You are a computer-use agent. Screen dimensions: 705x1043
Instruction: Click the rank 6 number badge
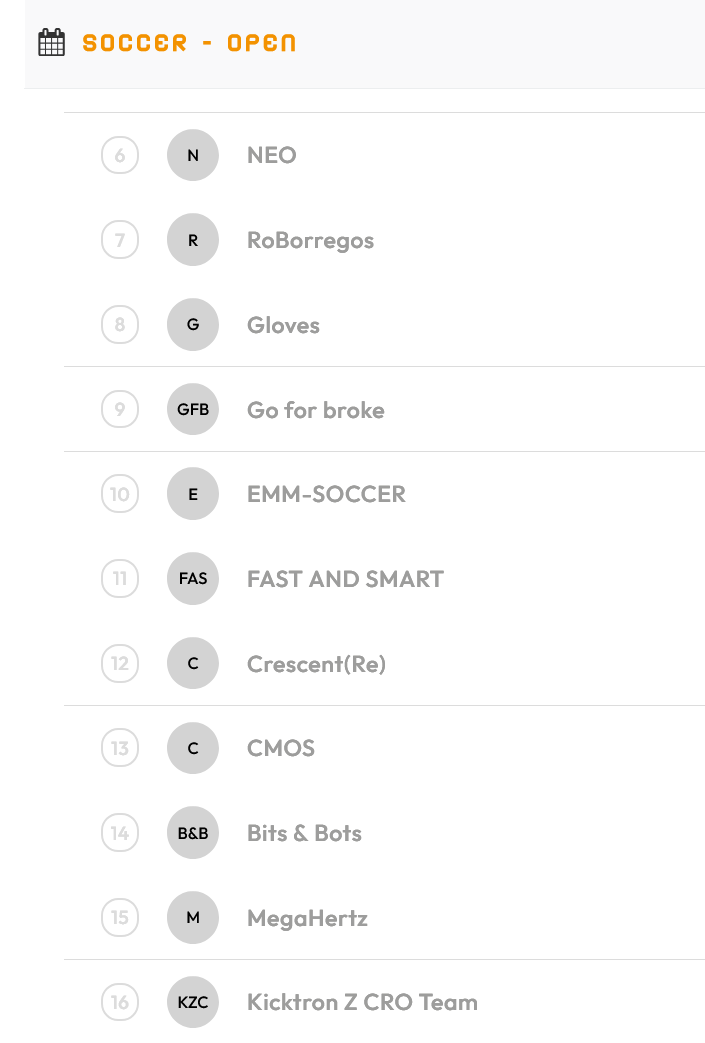point(120,155)
